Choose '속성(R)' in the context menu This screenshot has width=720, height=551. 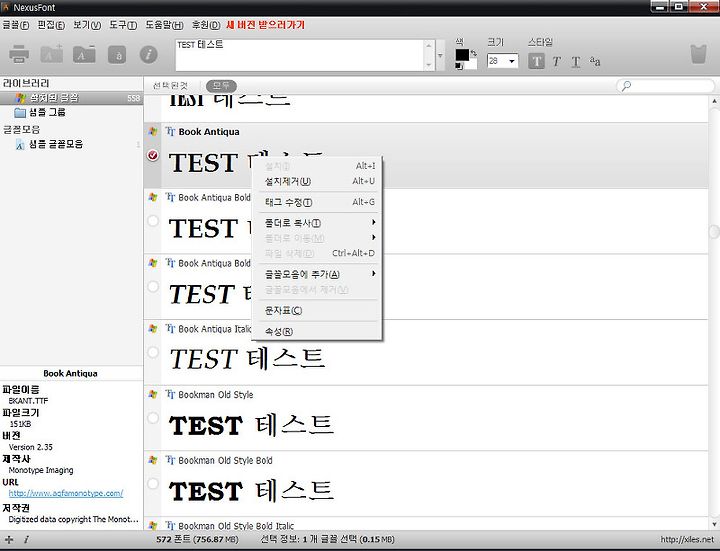[x=318, y=331]
